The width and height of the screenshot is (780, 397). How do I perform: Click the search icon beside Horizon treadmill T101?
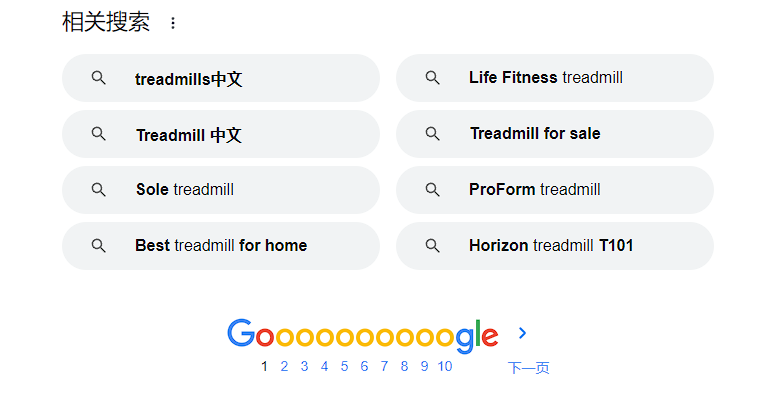click(432, 246)
